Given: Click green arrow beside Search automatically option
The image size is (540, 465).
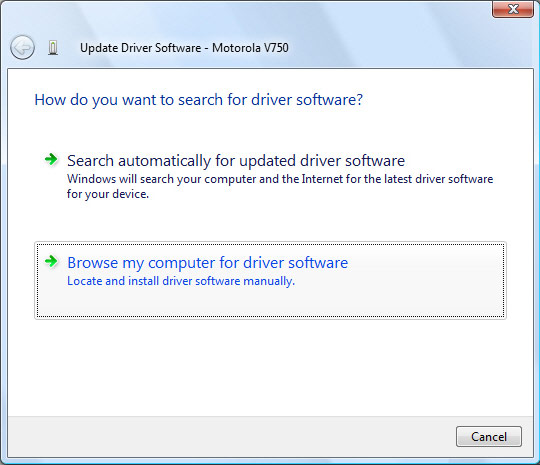Looking at the screenshot, I should tap(51, 159).
